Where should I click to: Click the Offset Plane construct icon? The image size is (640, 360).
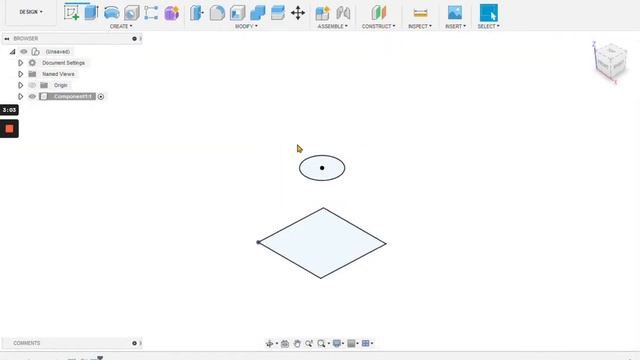coord(378,13)
